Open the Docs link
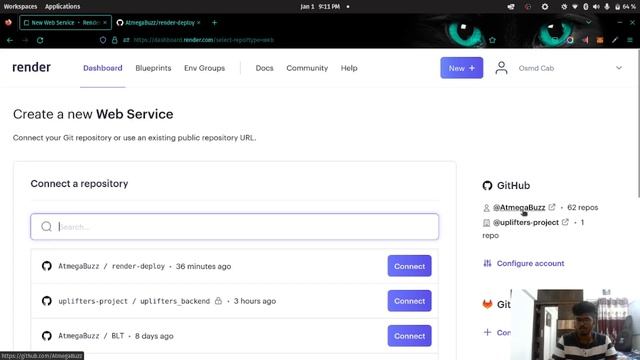This screenshot has height=360, width=640. (x=264, y=68)
